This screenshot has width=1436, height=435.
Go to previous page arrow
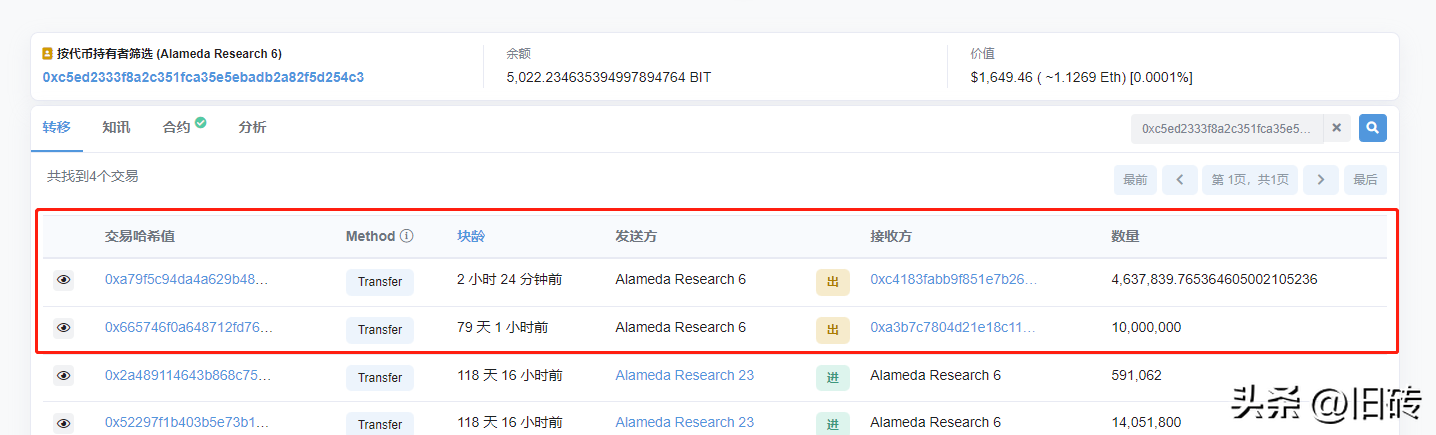click(x=1179, y=180)
